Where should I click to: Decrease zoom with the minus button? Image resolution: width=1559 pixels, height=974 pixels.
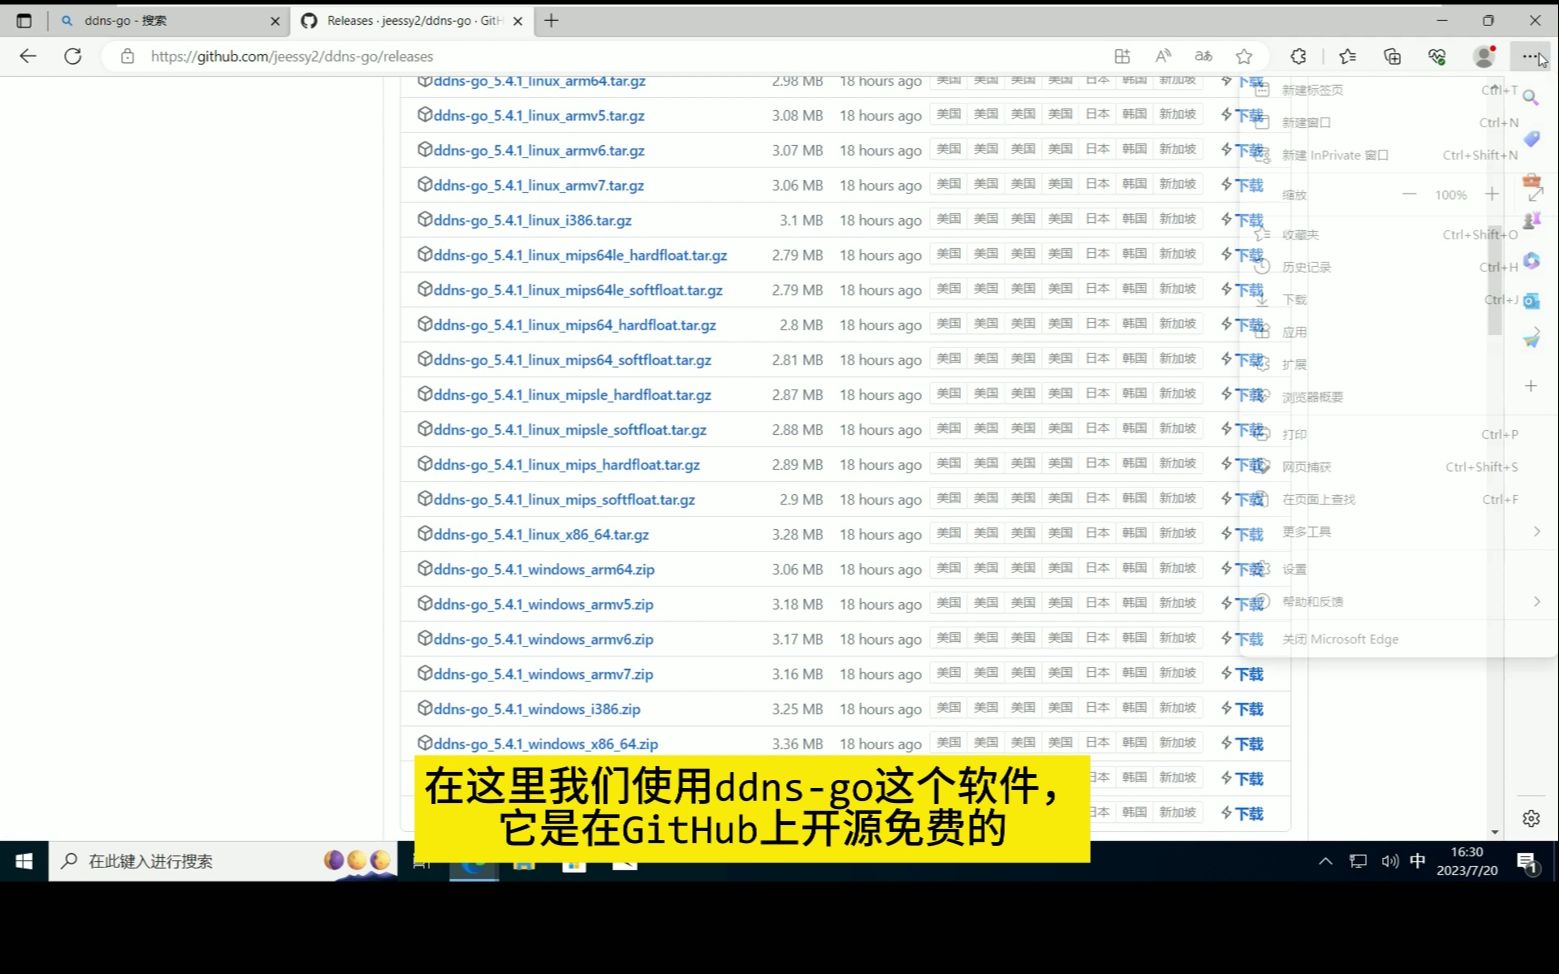1409,194
